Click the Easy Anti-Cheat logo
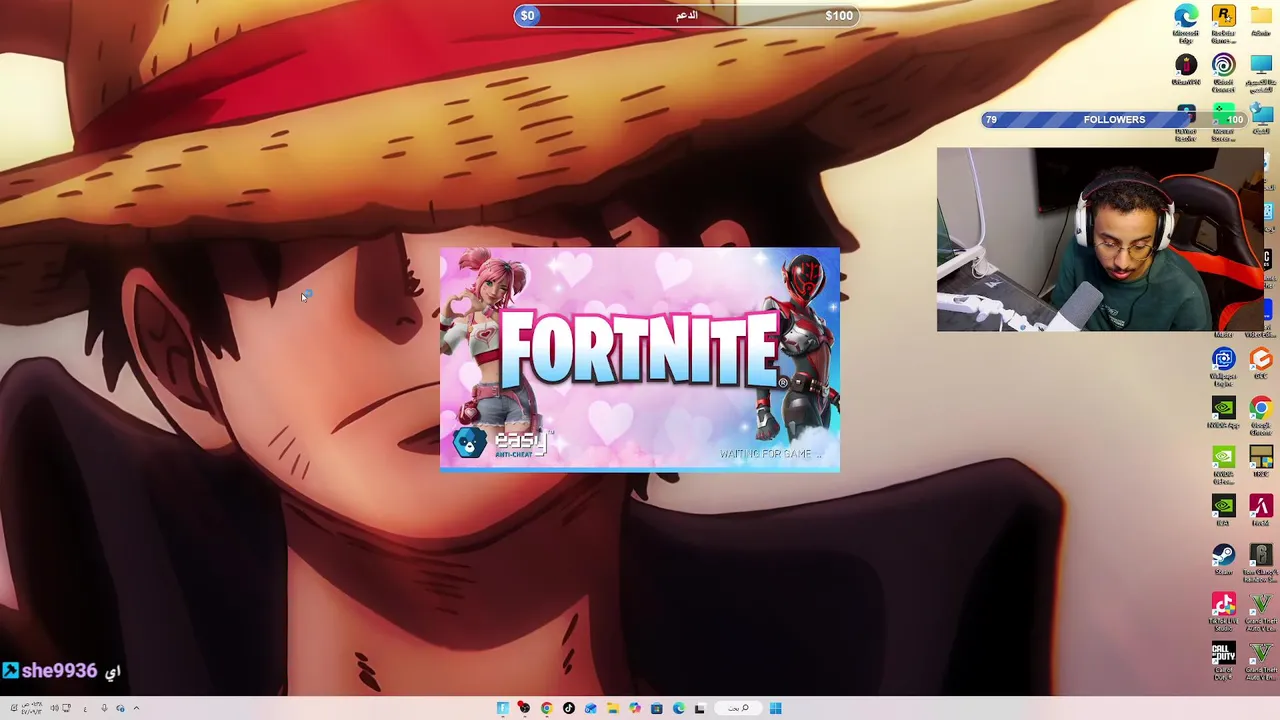This screenshot has height=720, width=1280. [x=500, y=443]
